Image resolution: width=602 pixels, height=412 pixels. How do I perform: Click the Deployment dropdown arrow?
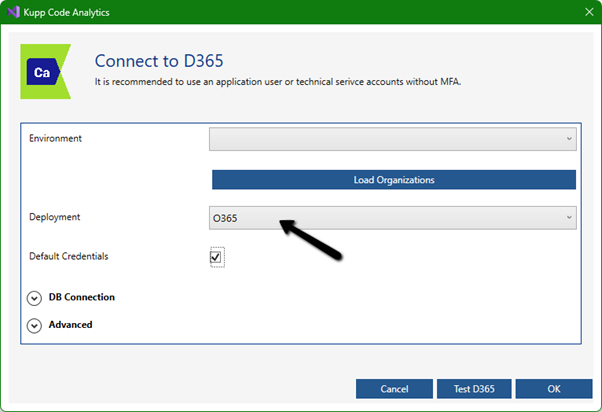[x=569, y=217]
